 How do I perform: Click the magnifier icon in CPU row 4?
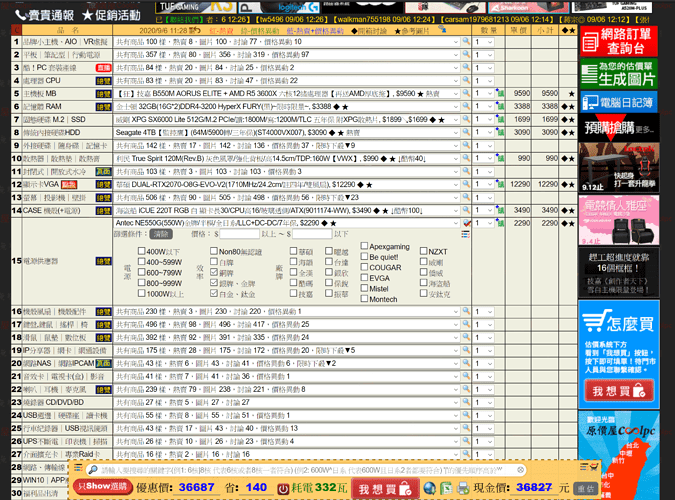pos(466,80)
